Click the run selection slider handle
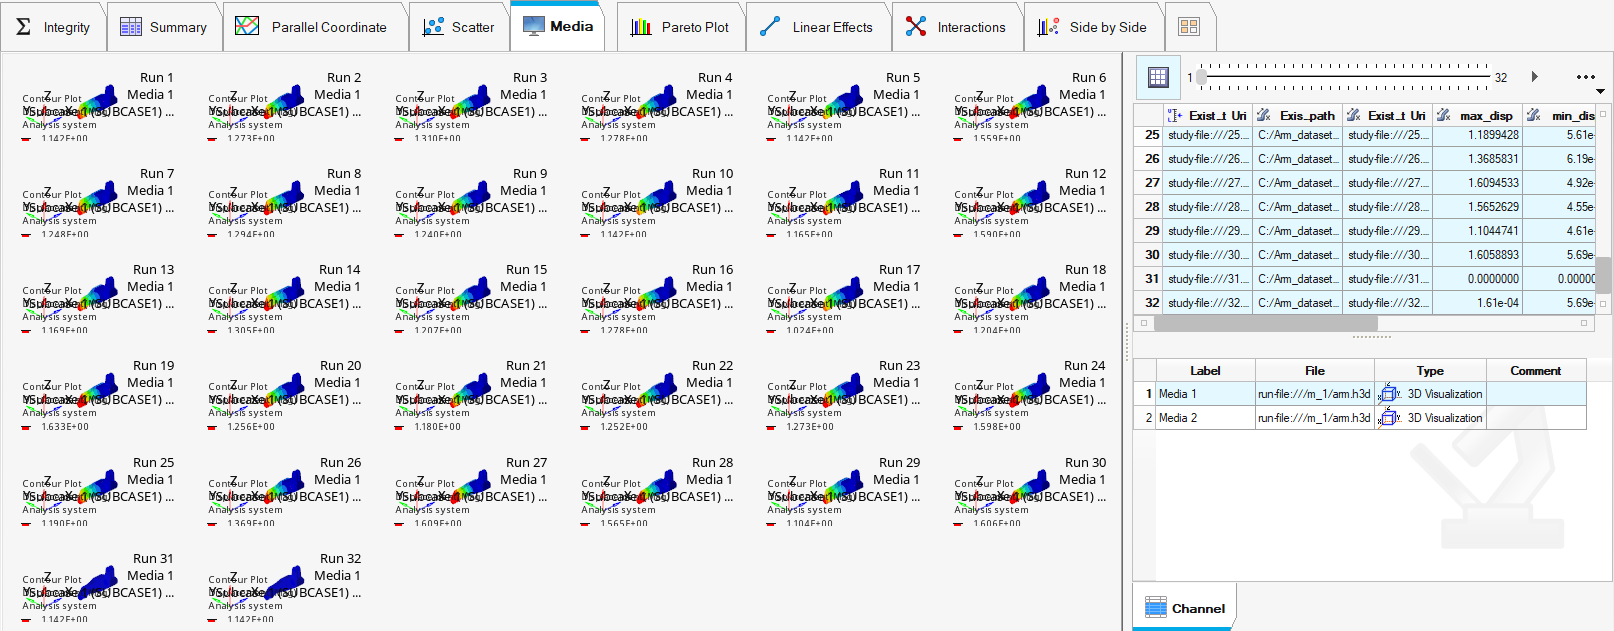The height and width of the screenshot is (631, 1614). coord(1201,76)
